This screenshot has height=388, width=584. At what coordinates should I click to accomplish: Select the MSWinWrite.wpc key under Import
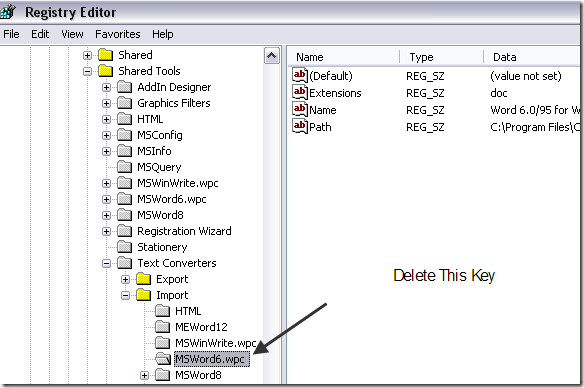pyautogui.click(x=215, y=343)
